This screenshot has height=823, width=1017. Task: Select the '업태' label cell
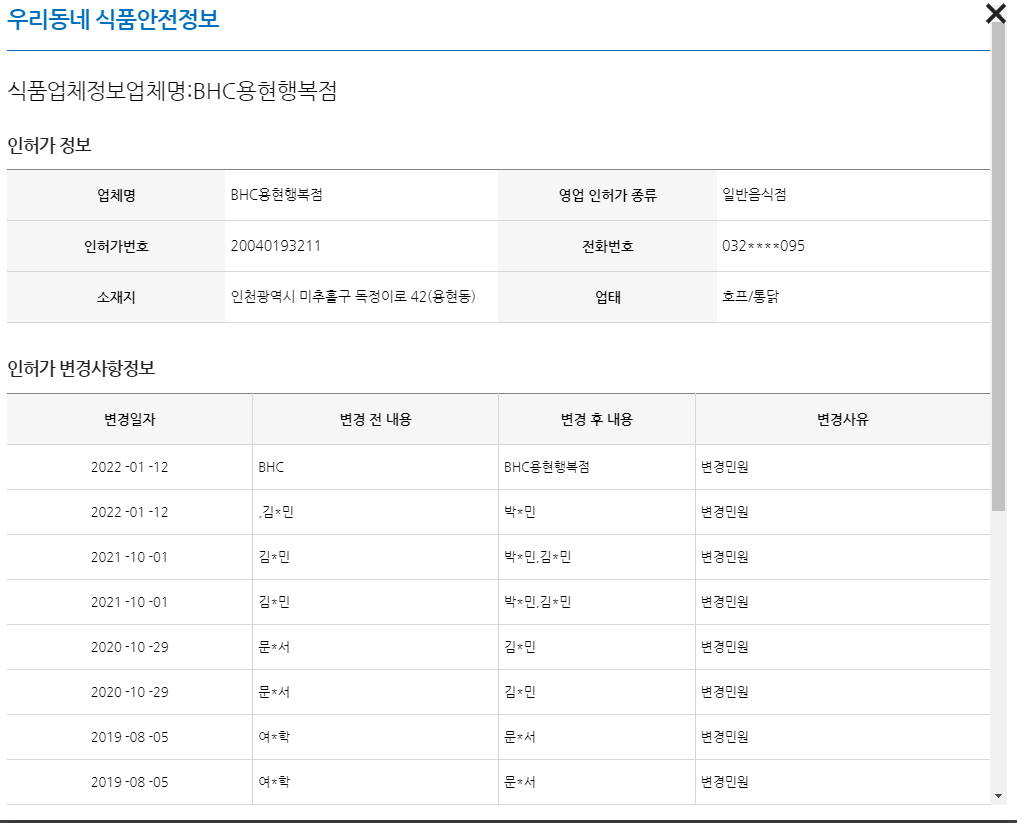tap(608, 297)
